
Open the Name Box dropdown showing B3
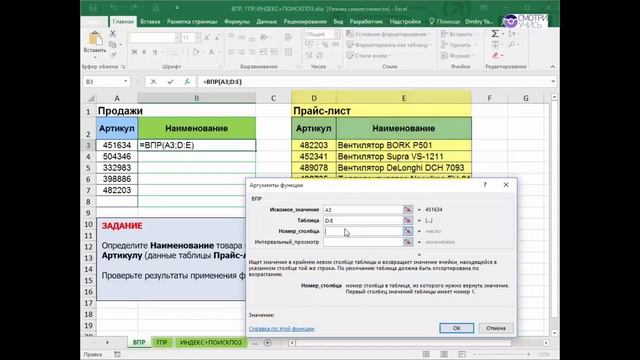(125, 82)
